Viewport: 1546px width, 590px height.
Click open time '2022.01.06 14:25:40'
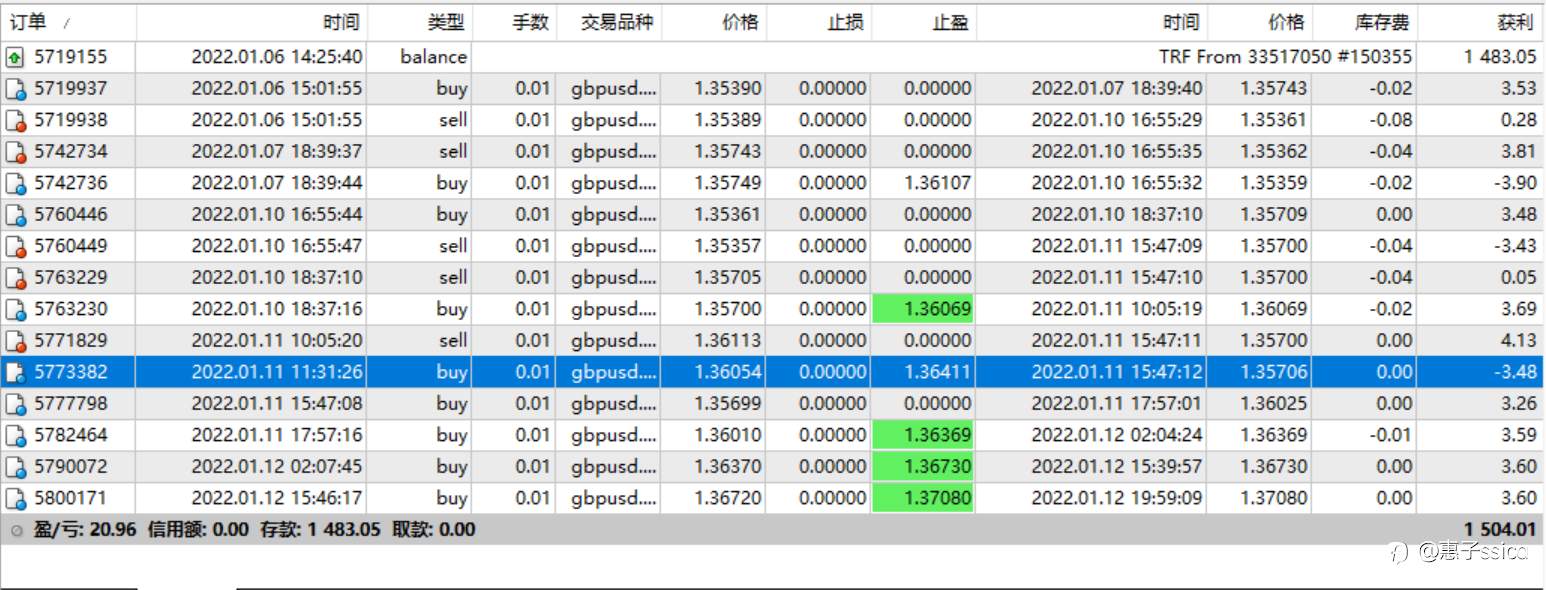[277, 57]
